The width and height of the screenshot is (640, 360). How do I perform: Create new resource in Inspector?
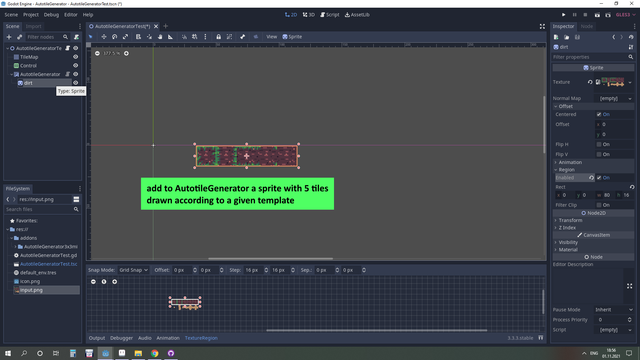click(556, 37)
